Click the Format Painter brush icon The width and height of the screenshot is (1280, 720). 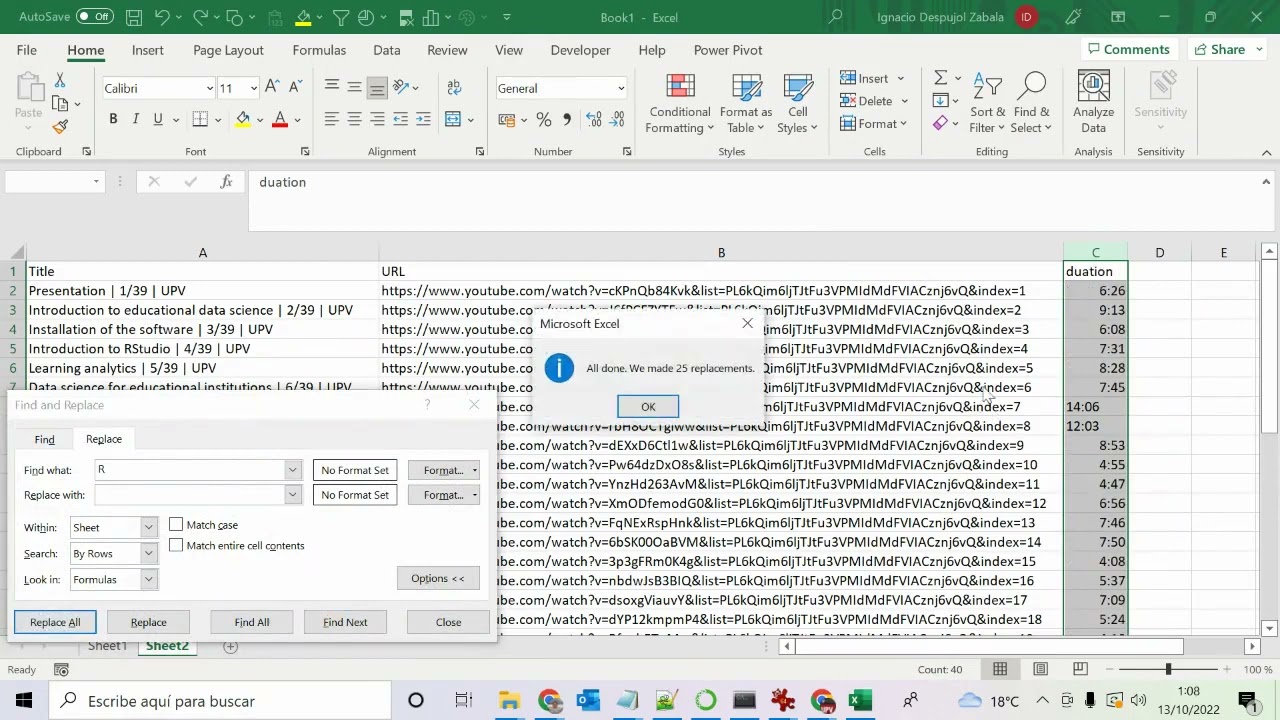60,127
